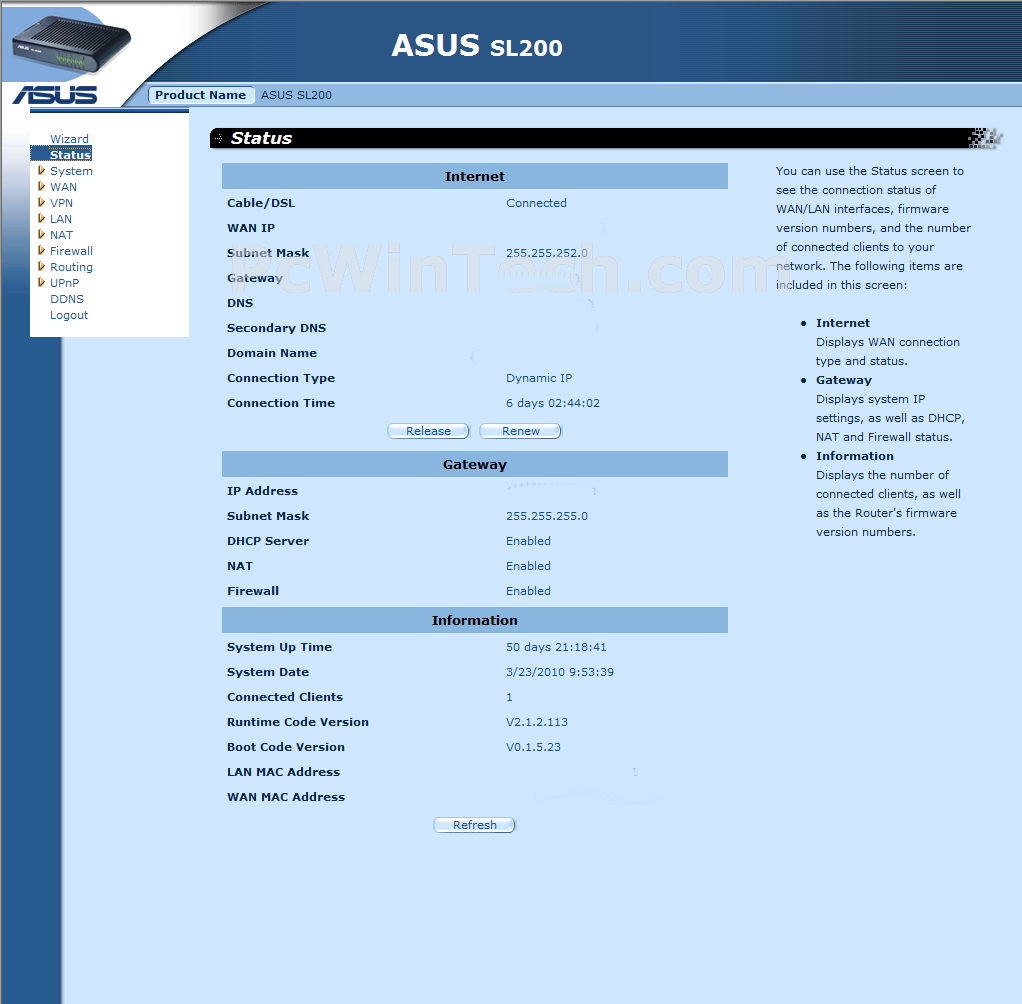The width and height of the screenshot is (1022, 1004).
Task: Click the Firewall 'Enabled' value
Action: [x=529, y=591]
